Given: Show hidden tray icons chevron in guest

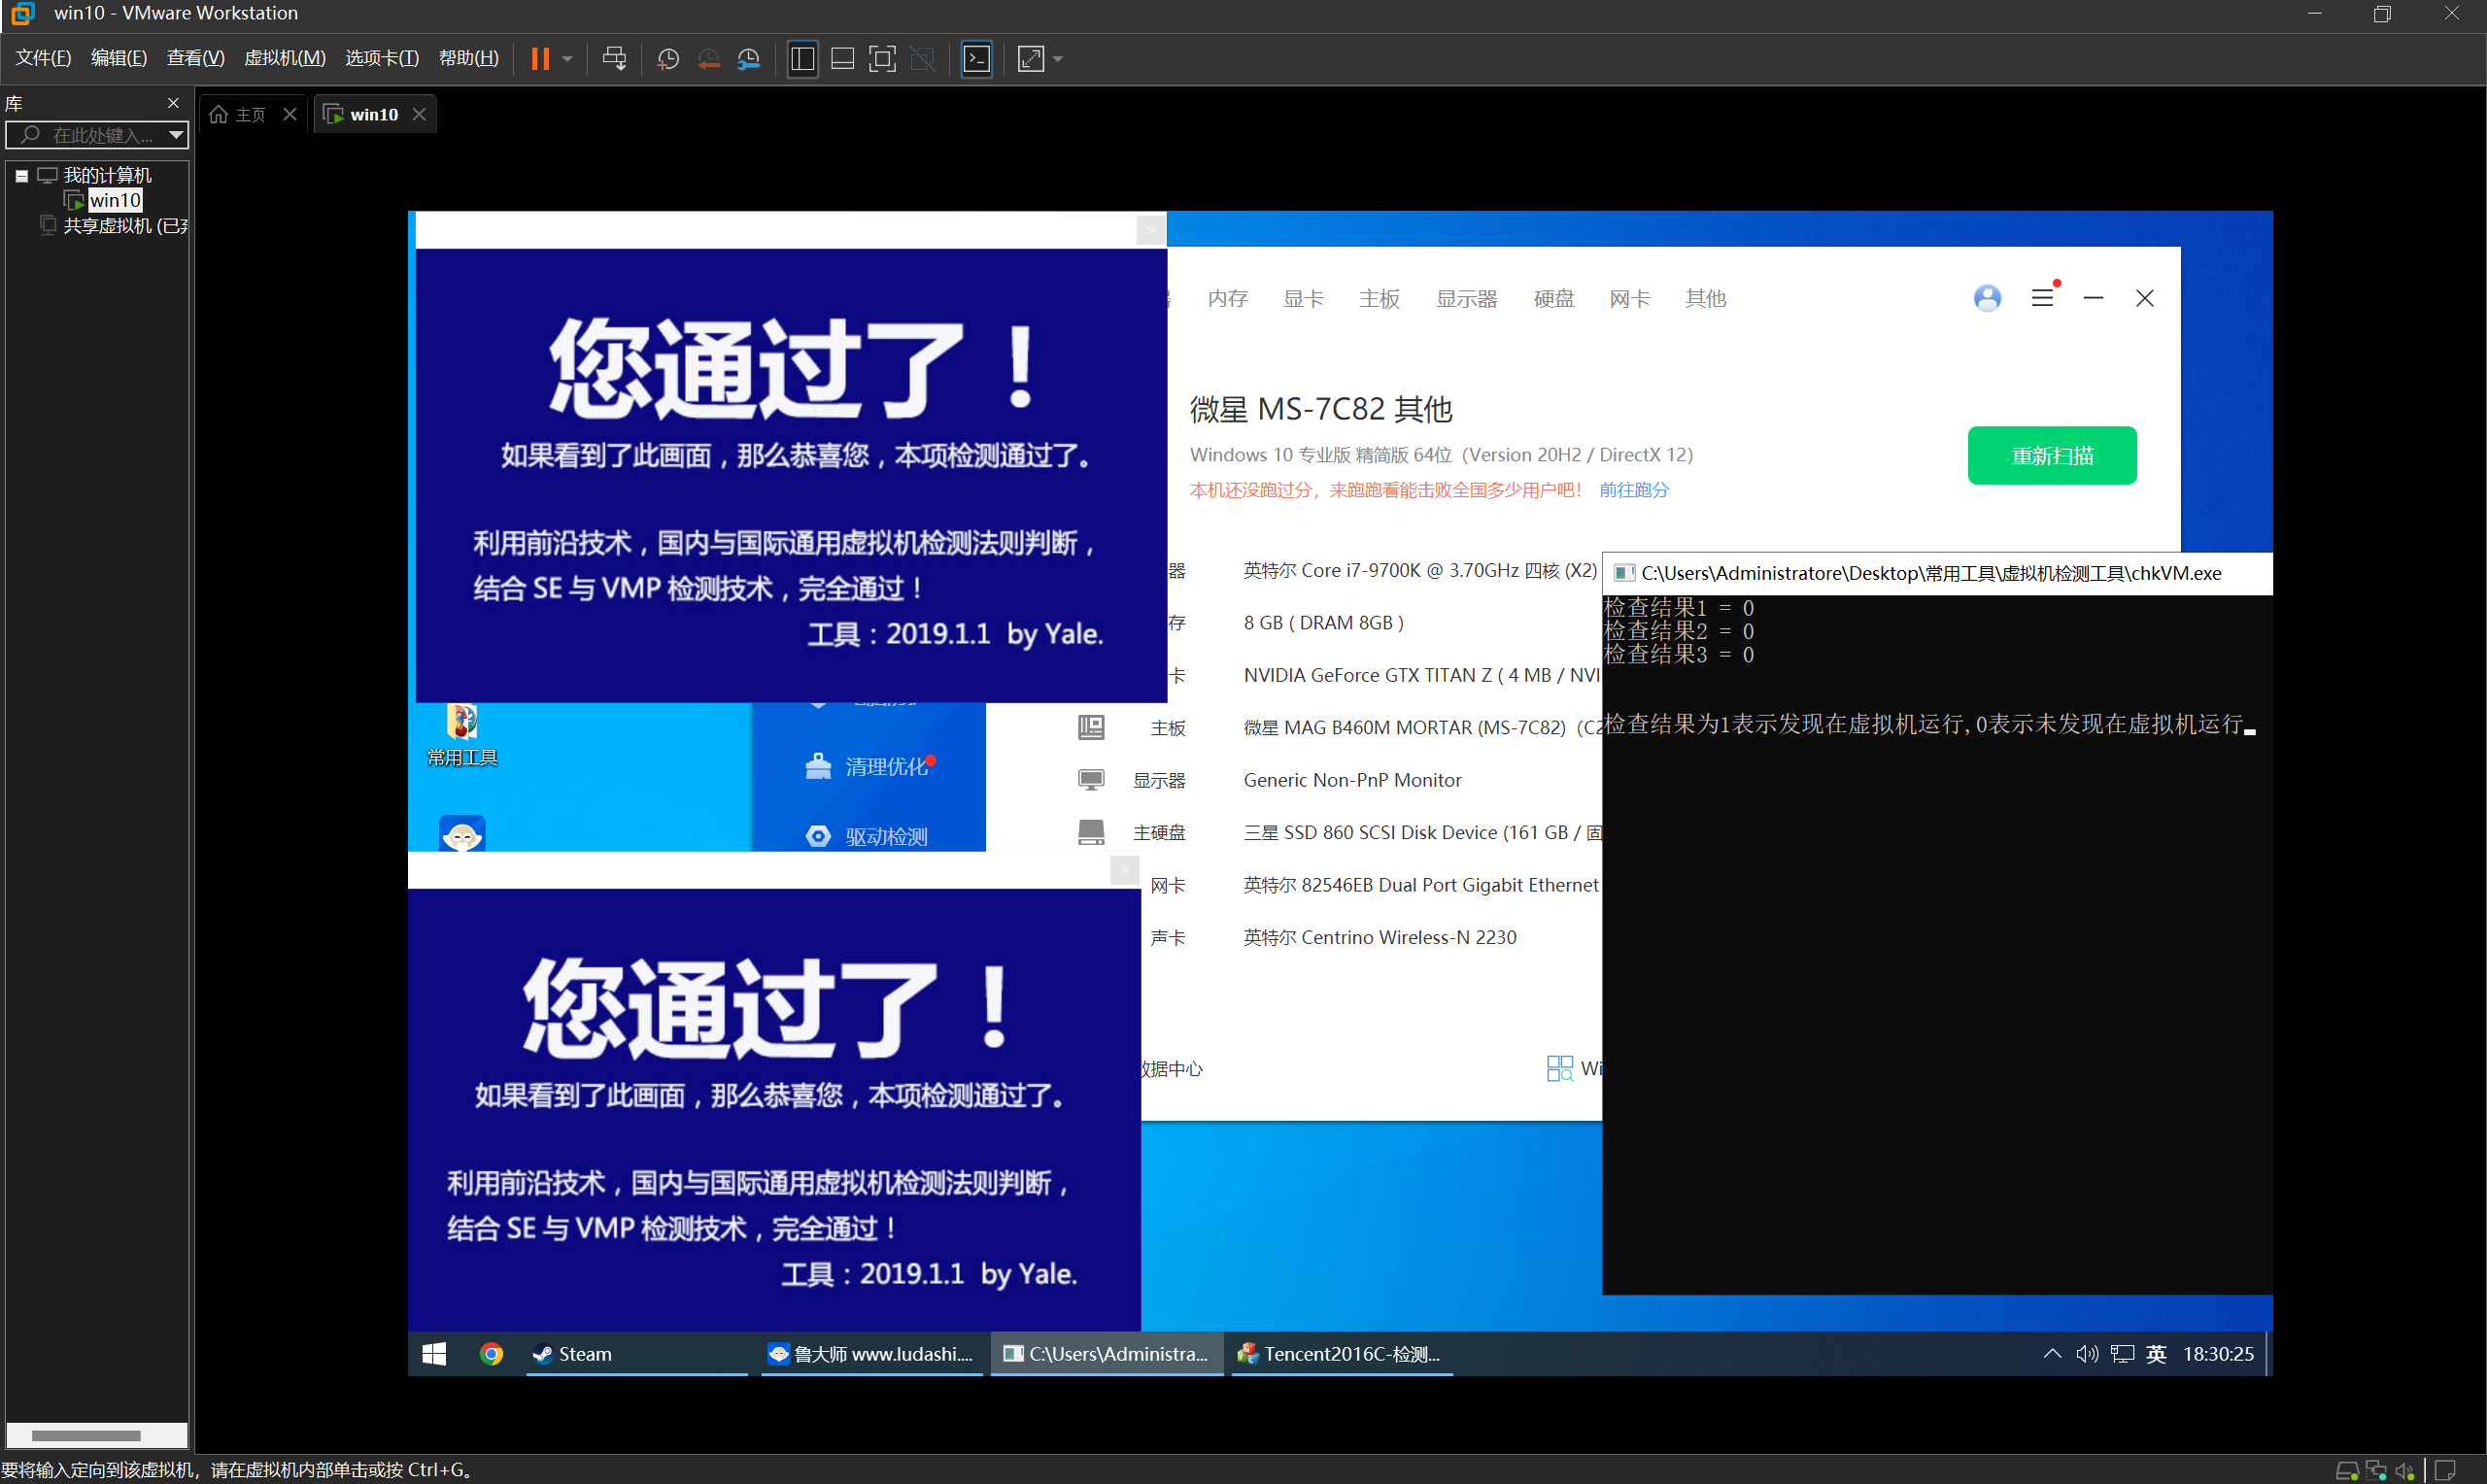Looking at the screenshot, I should coord(2052,1353).
